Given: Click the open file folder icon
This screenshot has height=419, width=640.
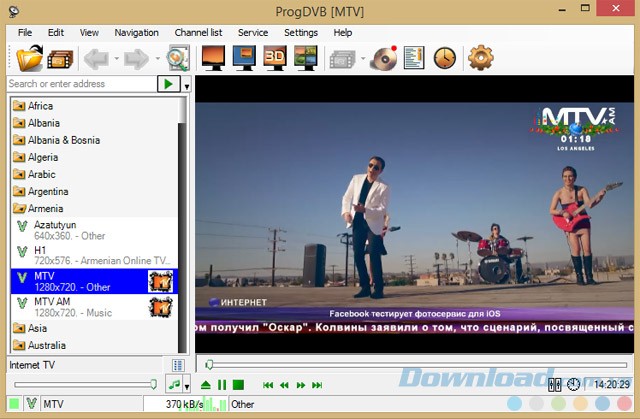Looking at the screenshot, I should tap(28, 59).
